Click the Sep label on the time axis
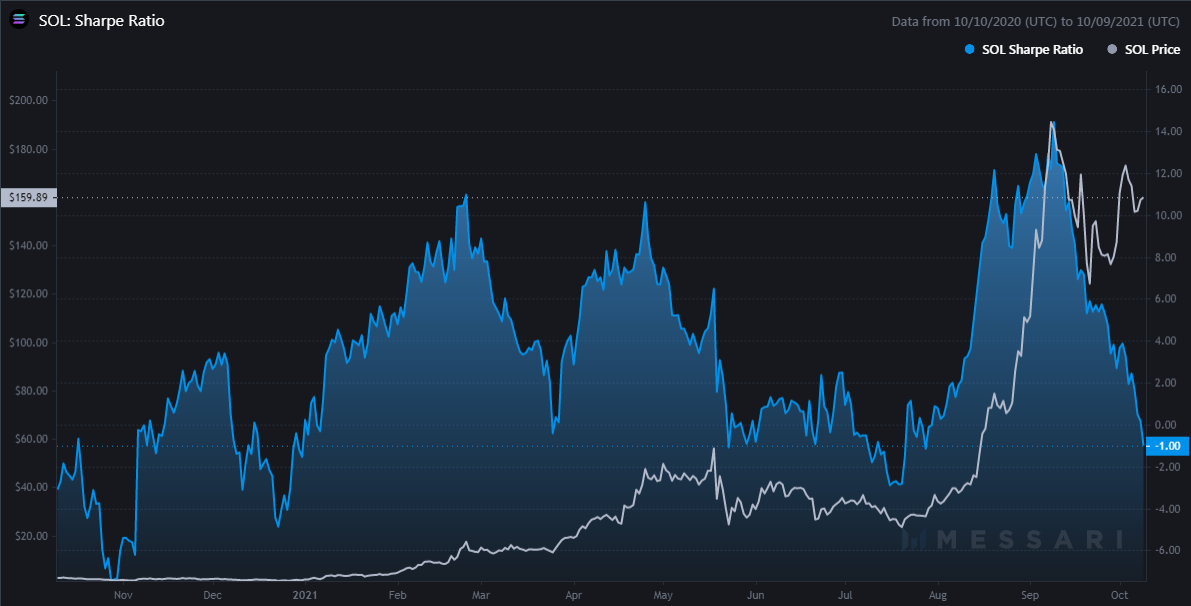This screenshot has width=1191, height=606. [x=1030, y=595]
